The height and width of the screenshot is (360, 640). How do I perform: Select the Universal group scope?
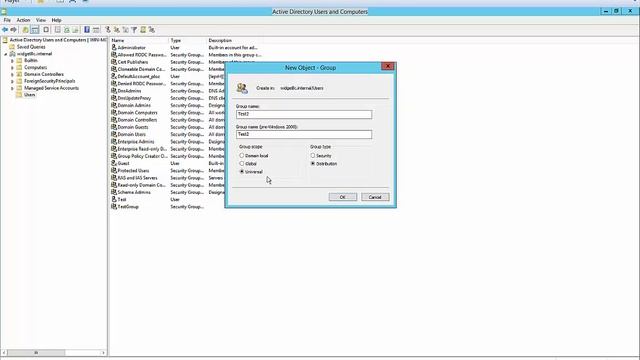point(242,172)
